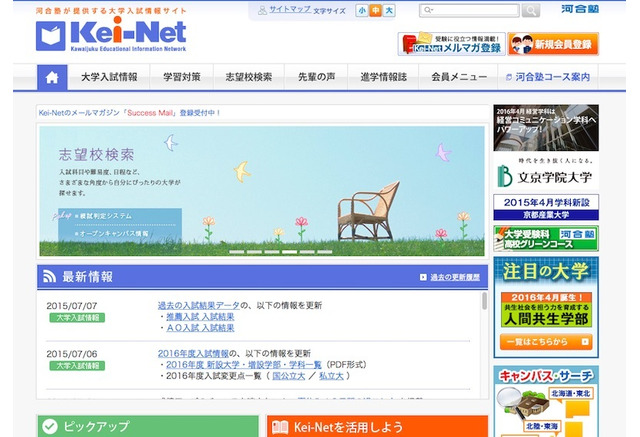Open the 過去の入試結果データ link
This screenshot has width=640, height=437.
pos(199,305)
